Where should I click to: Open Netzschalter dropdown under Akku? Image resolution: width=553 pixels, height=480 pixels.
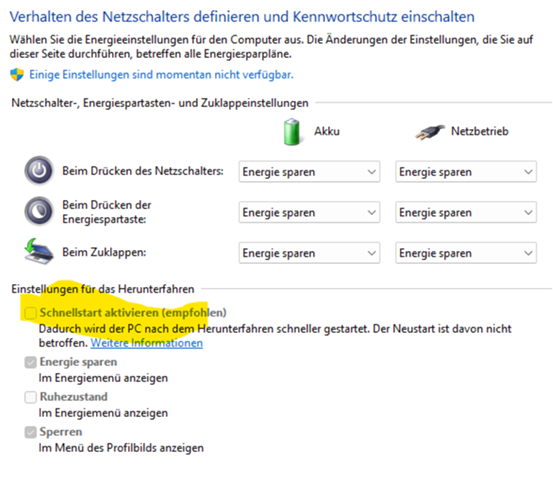pyautogui.click(x=309, y=172)
